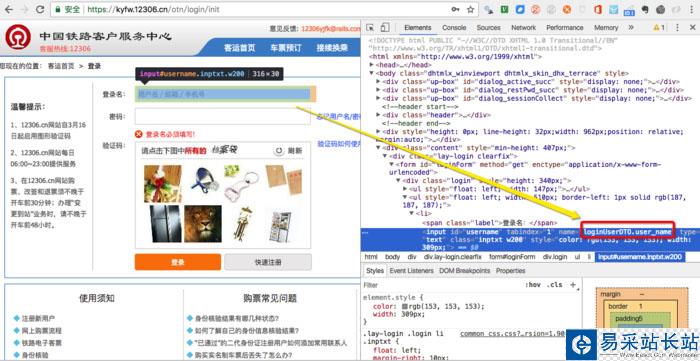Image resolution: width=700 pixels, height=361 pixels.
Task: Switch to the Console tab
Action: click(454, 28)
